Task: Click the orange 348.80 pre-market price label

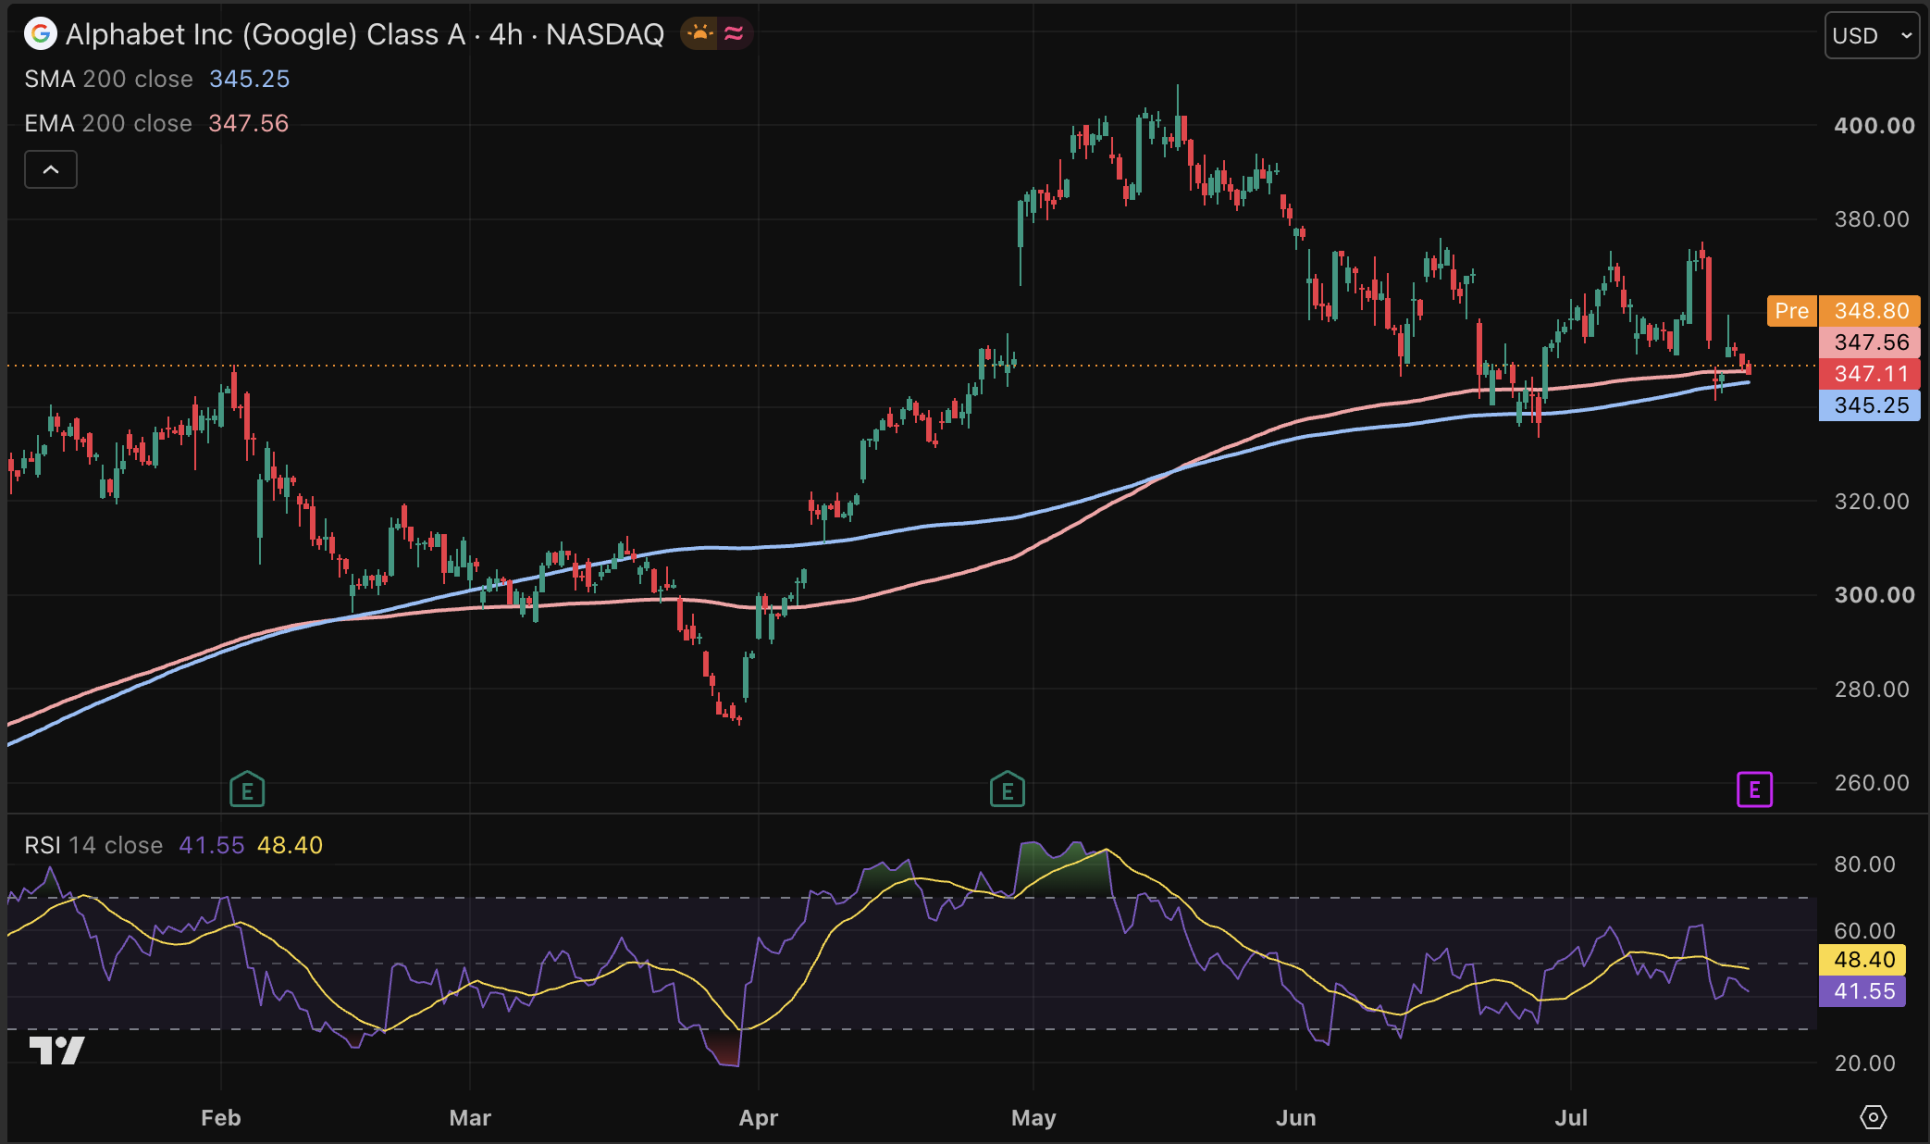Action: pos(1870,311)
